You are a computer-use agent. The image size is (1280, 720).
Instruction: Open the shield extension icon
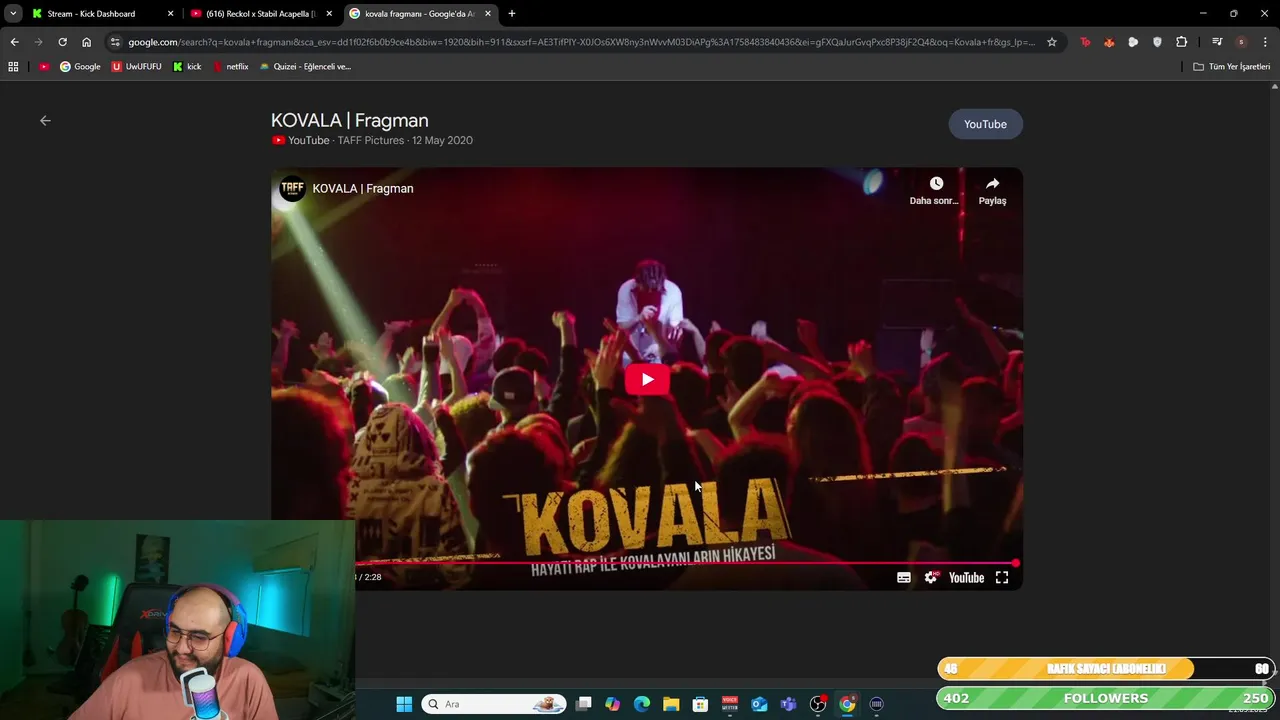point(1157,42)
